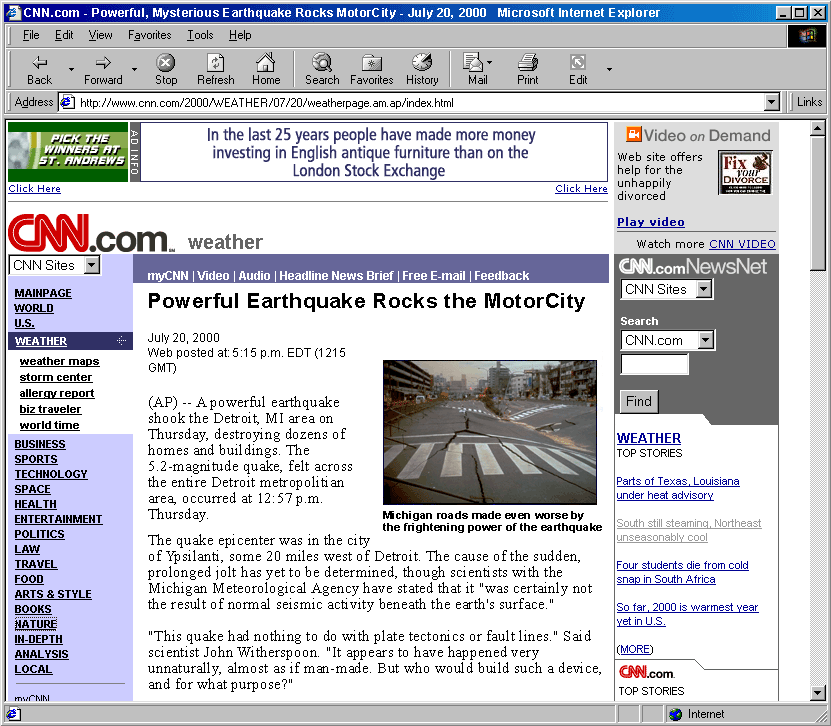Click the Edit toolbar icon

point(578,70)
